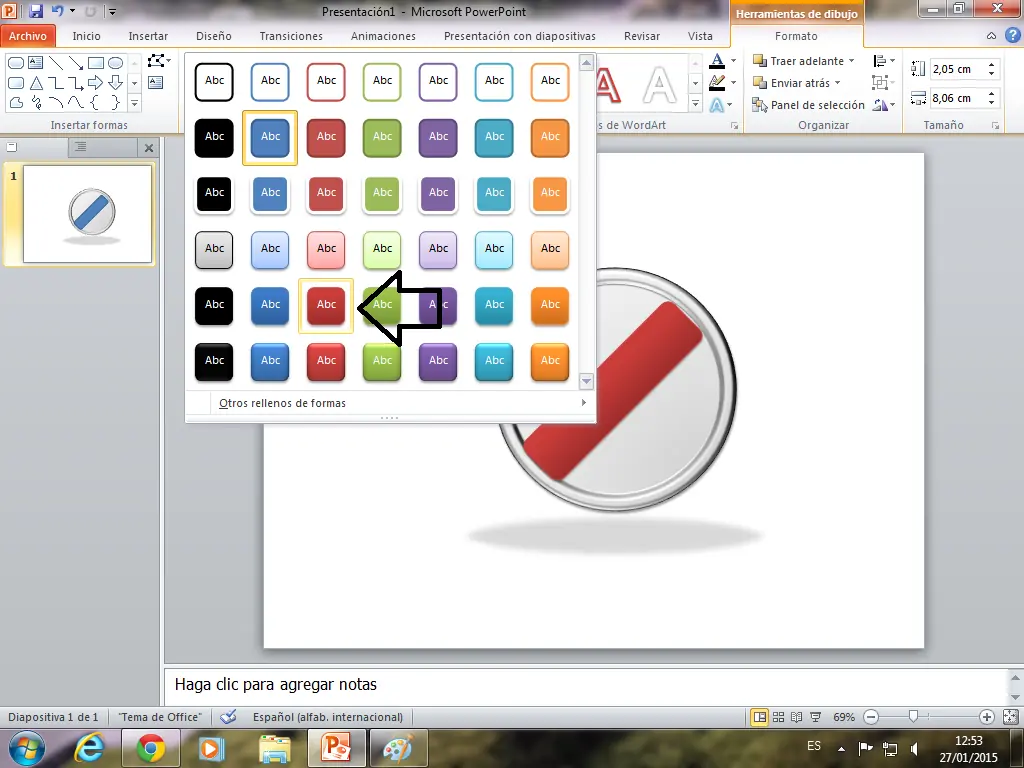Switch left pane to Slides tab

point(12,147)
